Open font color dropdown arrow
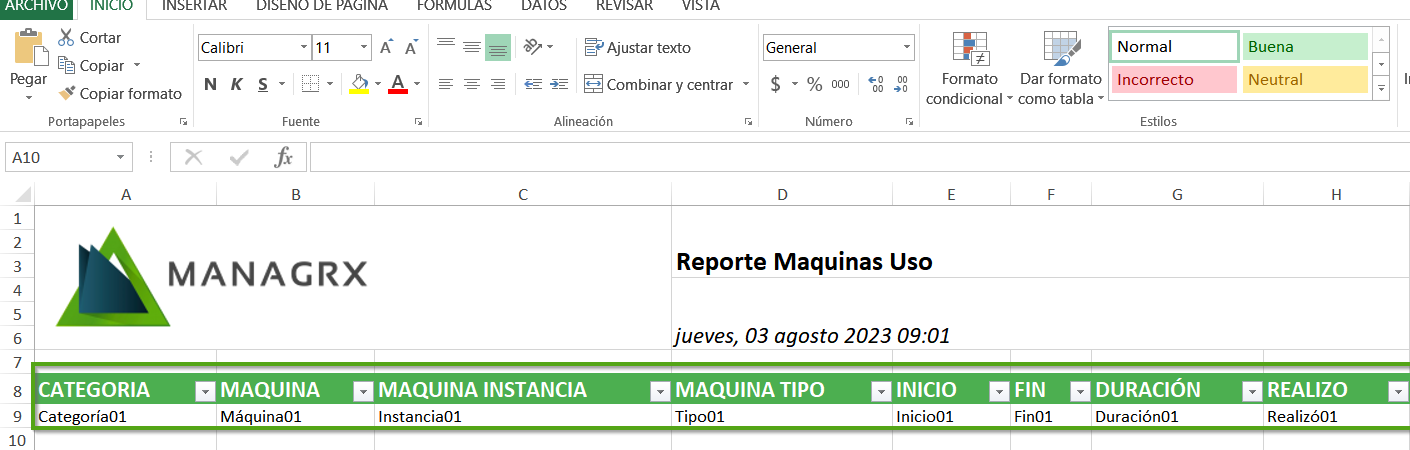Viewport: 1410px width, 450px height. point(417,84)
